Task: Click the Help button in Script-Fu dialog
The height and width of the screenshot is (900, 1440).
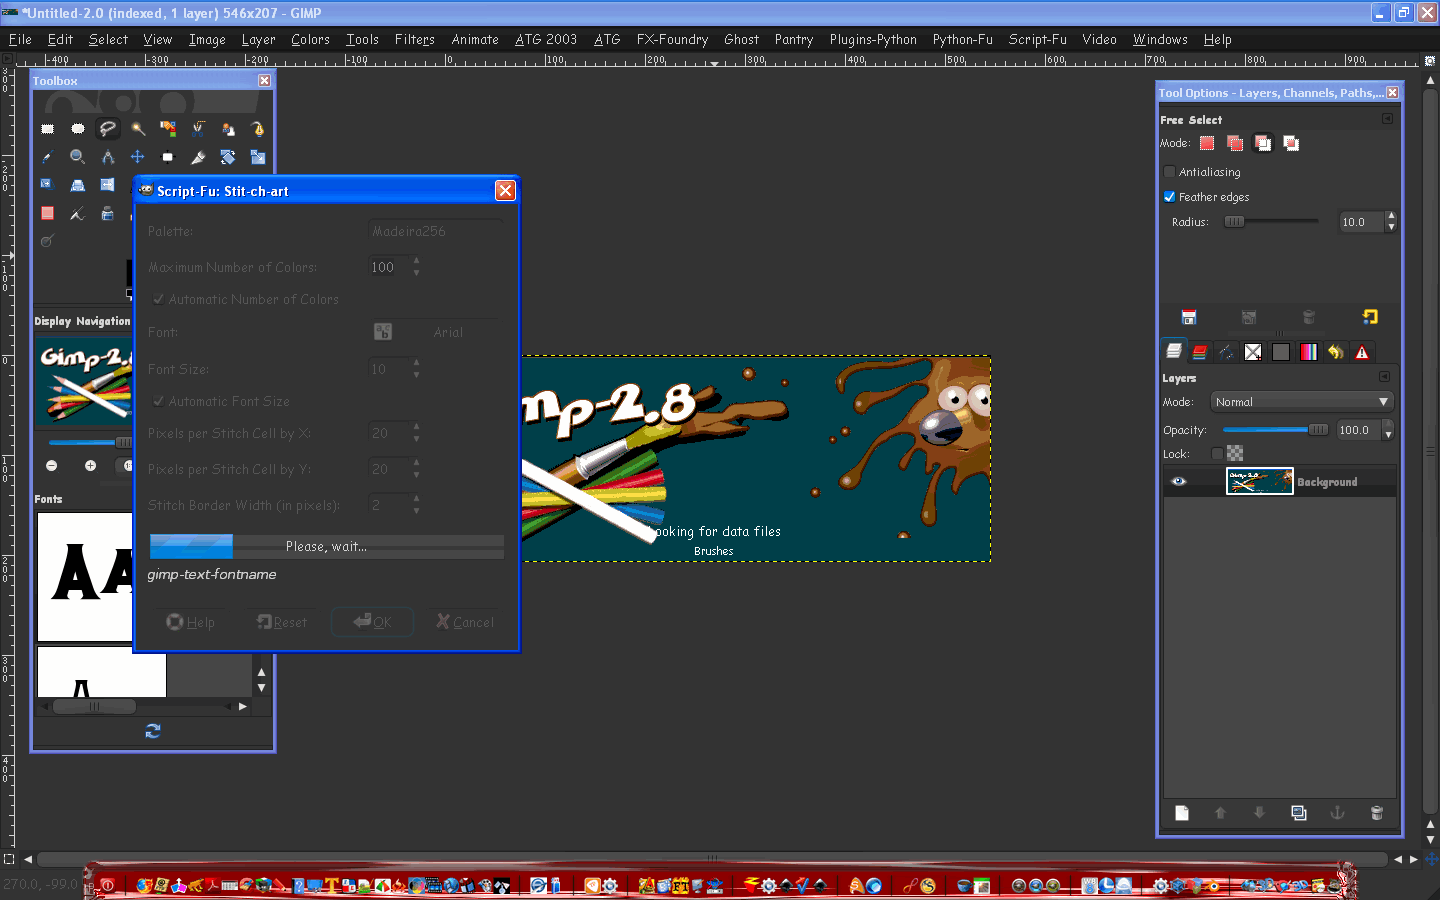Action: point(190,622)
